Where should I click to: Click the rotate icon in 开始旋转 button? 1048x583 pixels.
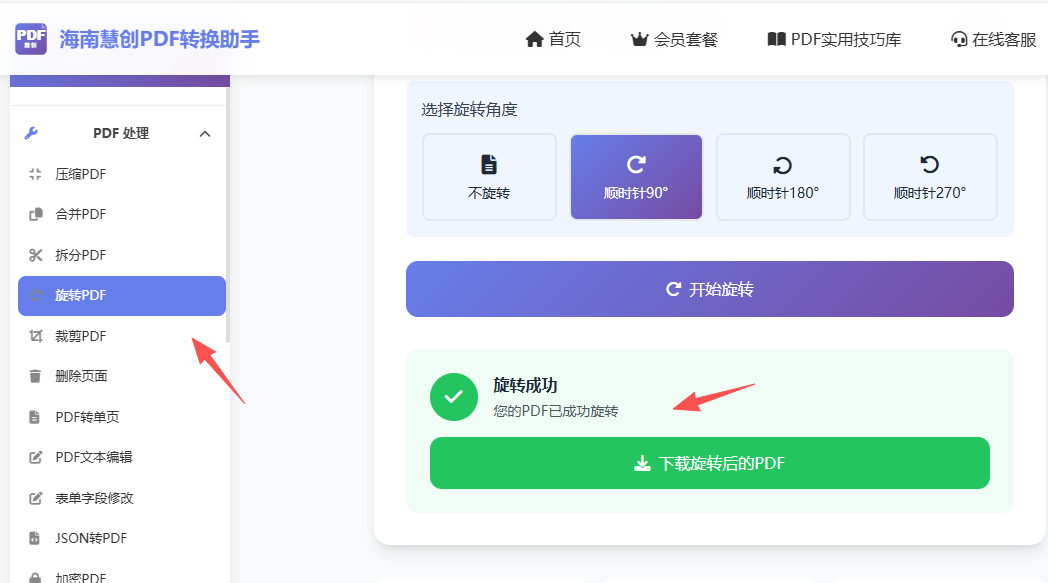(x=673, y=289)
